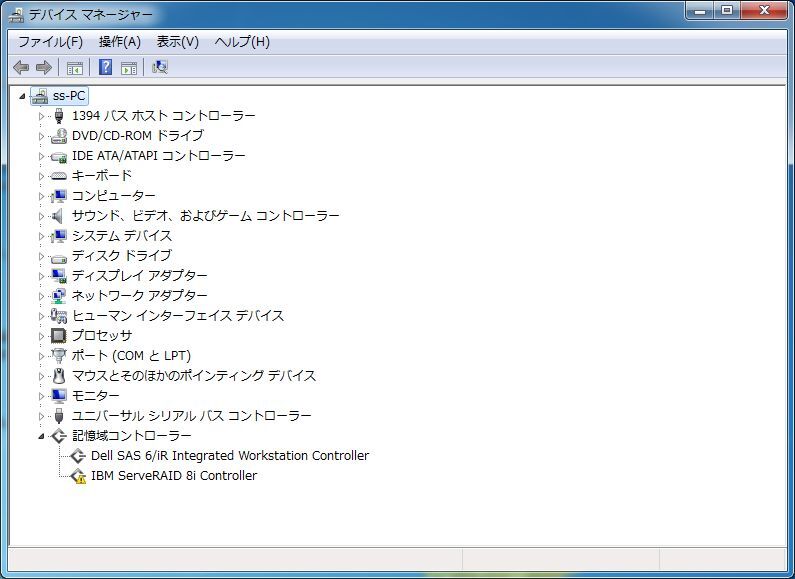Select ポート (COM と LPT) label
This screenshot has height=579, width=795.
[x=131, y=356]
